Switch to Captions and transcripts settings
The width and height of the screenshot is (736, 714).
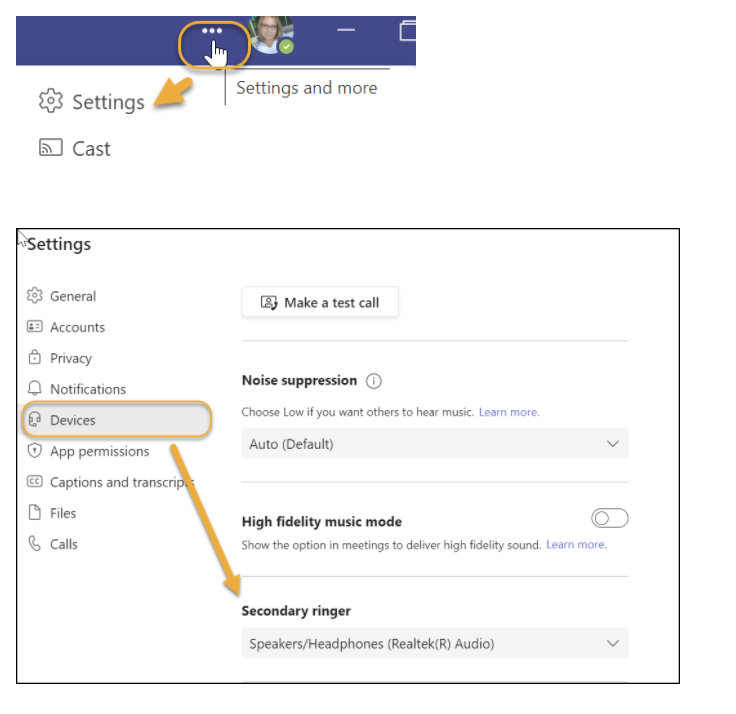point(120,482)
